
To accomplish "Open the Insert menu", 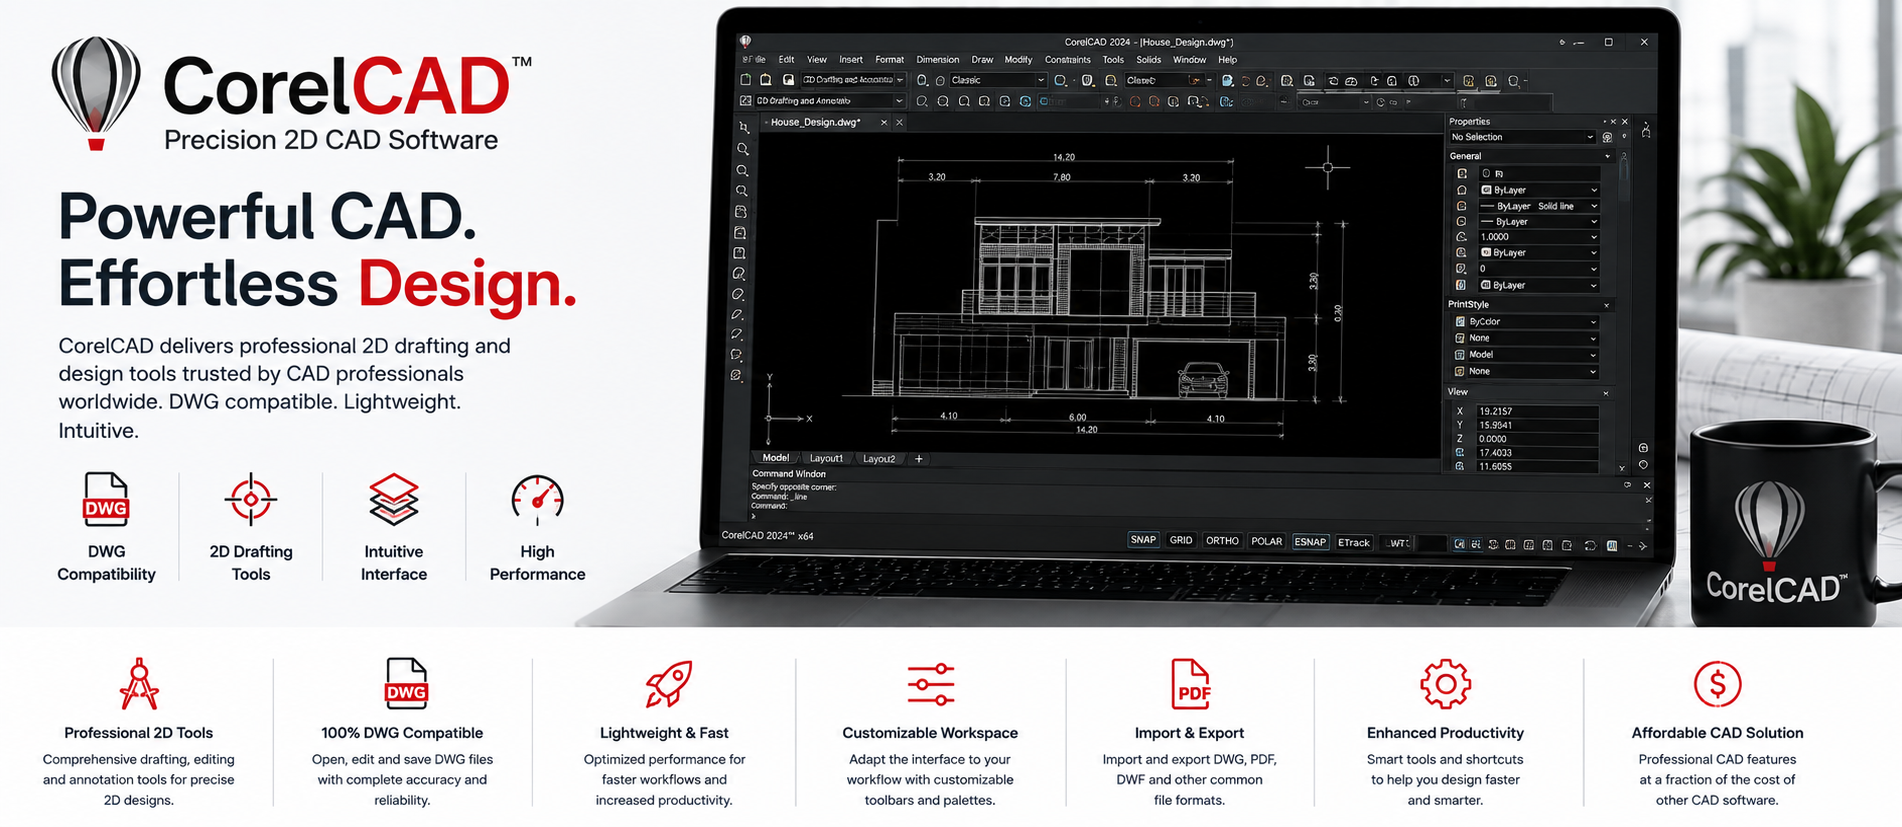I will click(x=851, y=60).
